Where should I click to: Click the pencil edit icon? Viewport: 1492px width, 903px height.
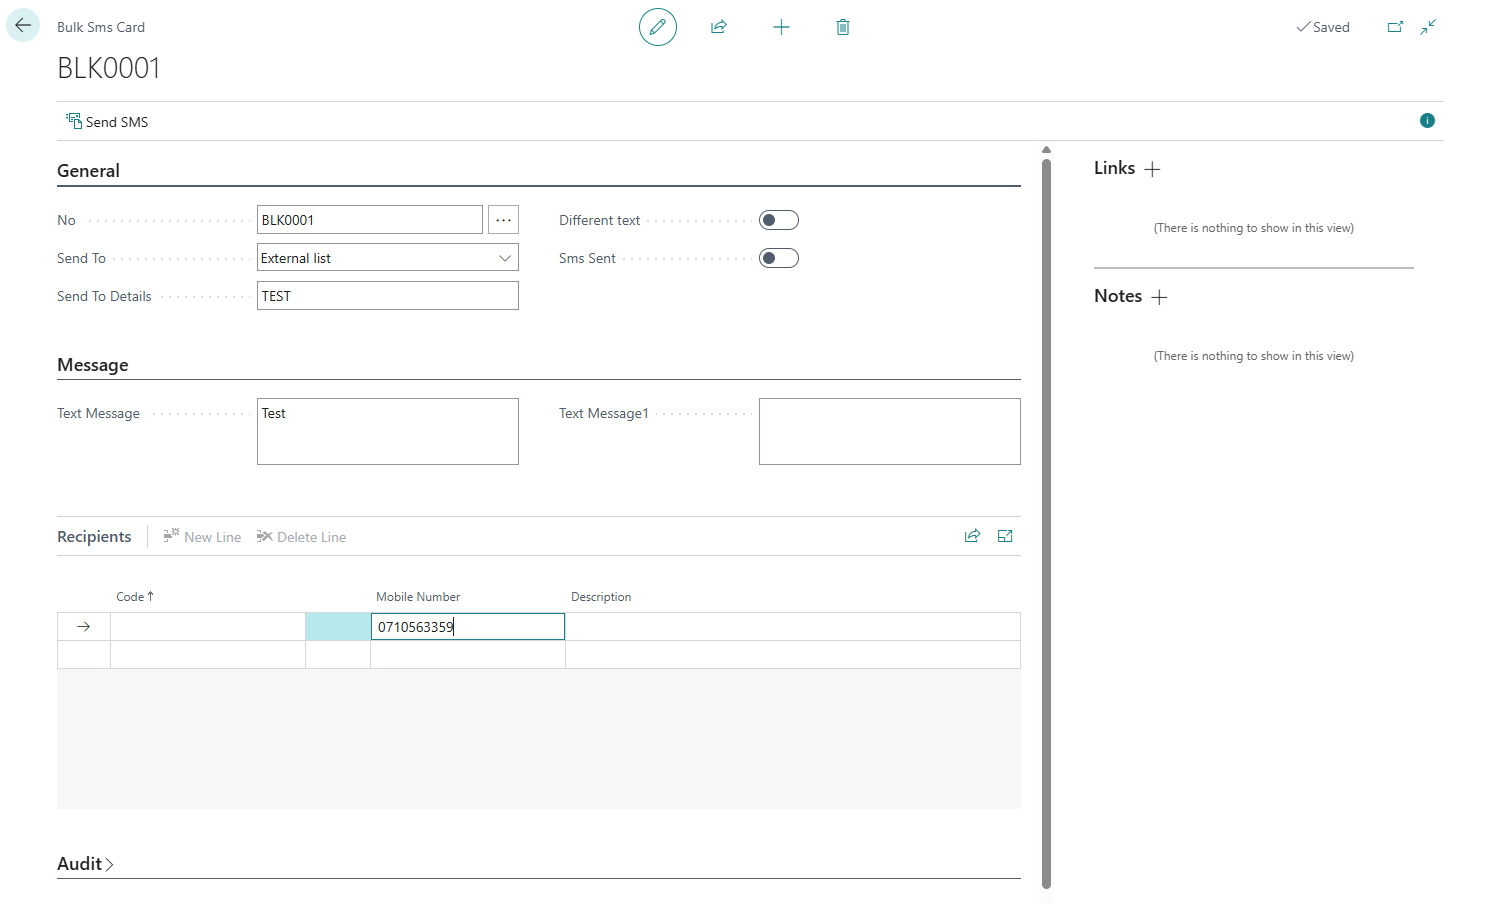coord(658,27)
